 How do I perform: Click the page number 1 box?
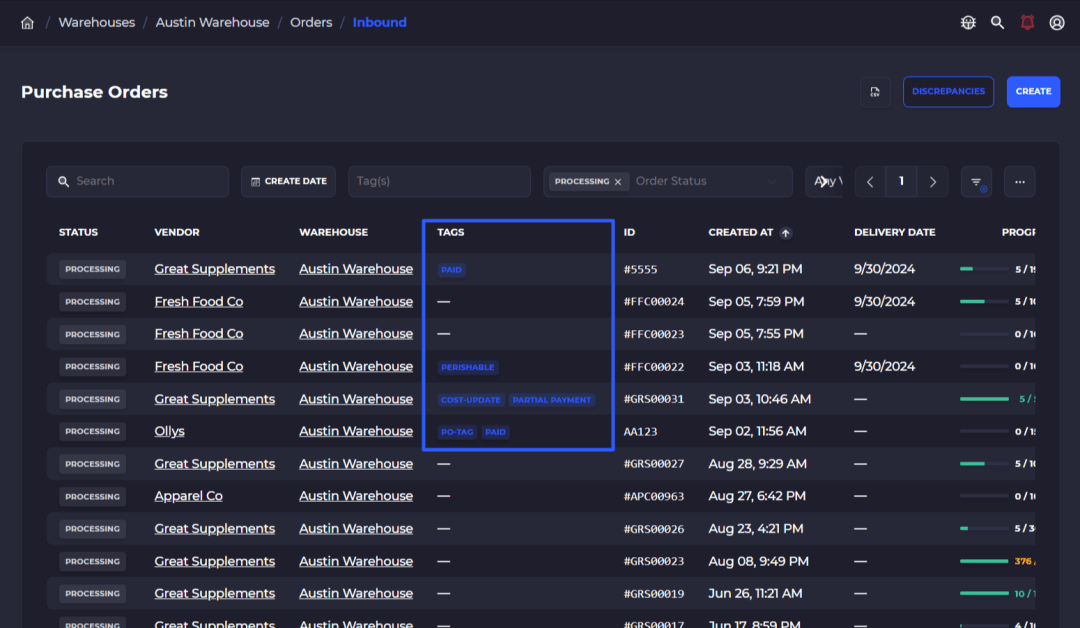901,182
